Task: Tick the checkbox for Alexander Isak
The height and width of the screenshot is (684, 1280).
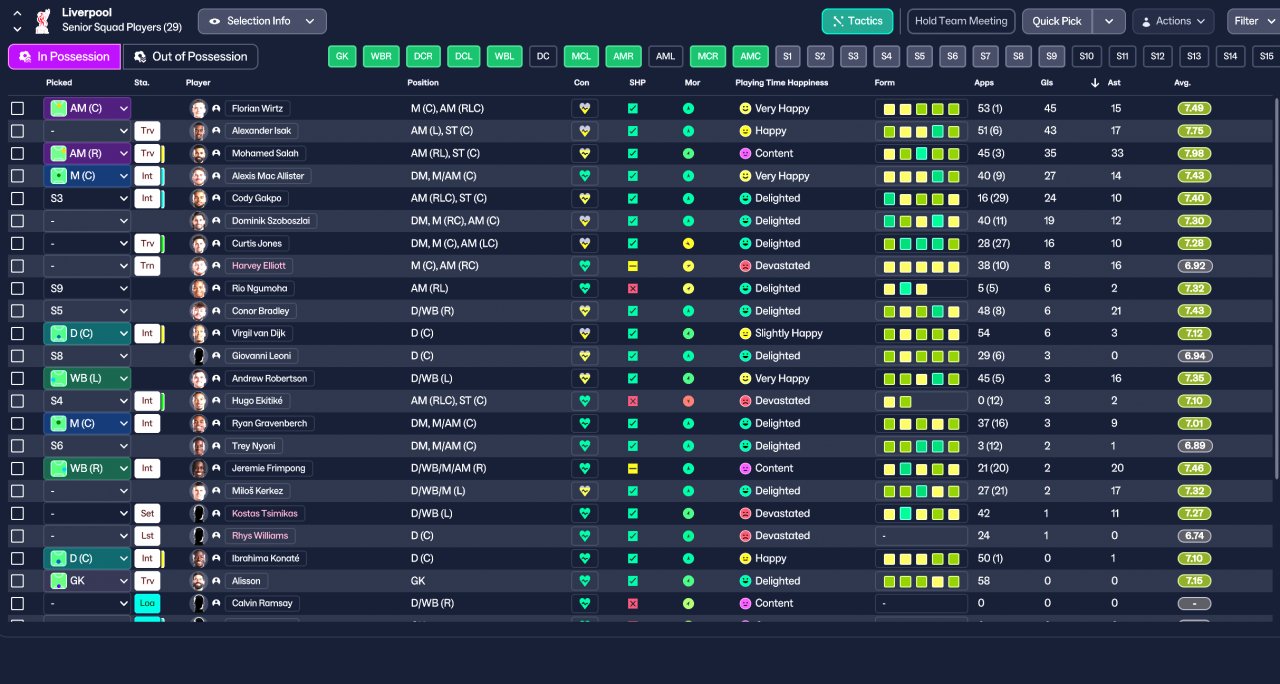Action: [x=17, y=131]
